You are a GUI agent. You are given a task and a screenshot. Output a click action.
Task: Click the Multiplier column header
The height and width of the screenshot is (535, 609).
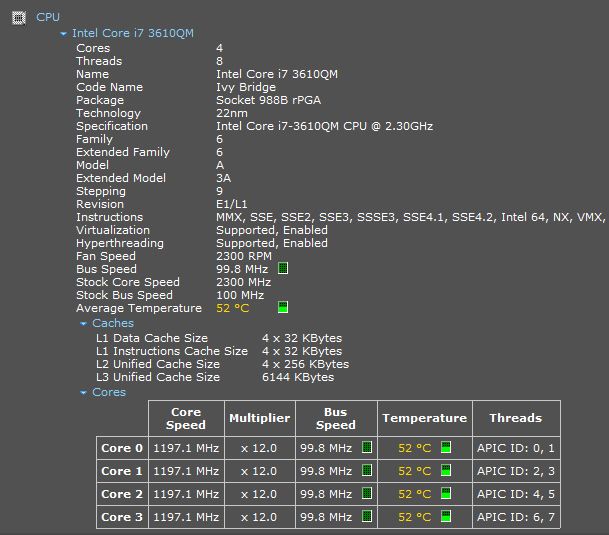259,418
